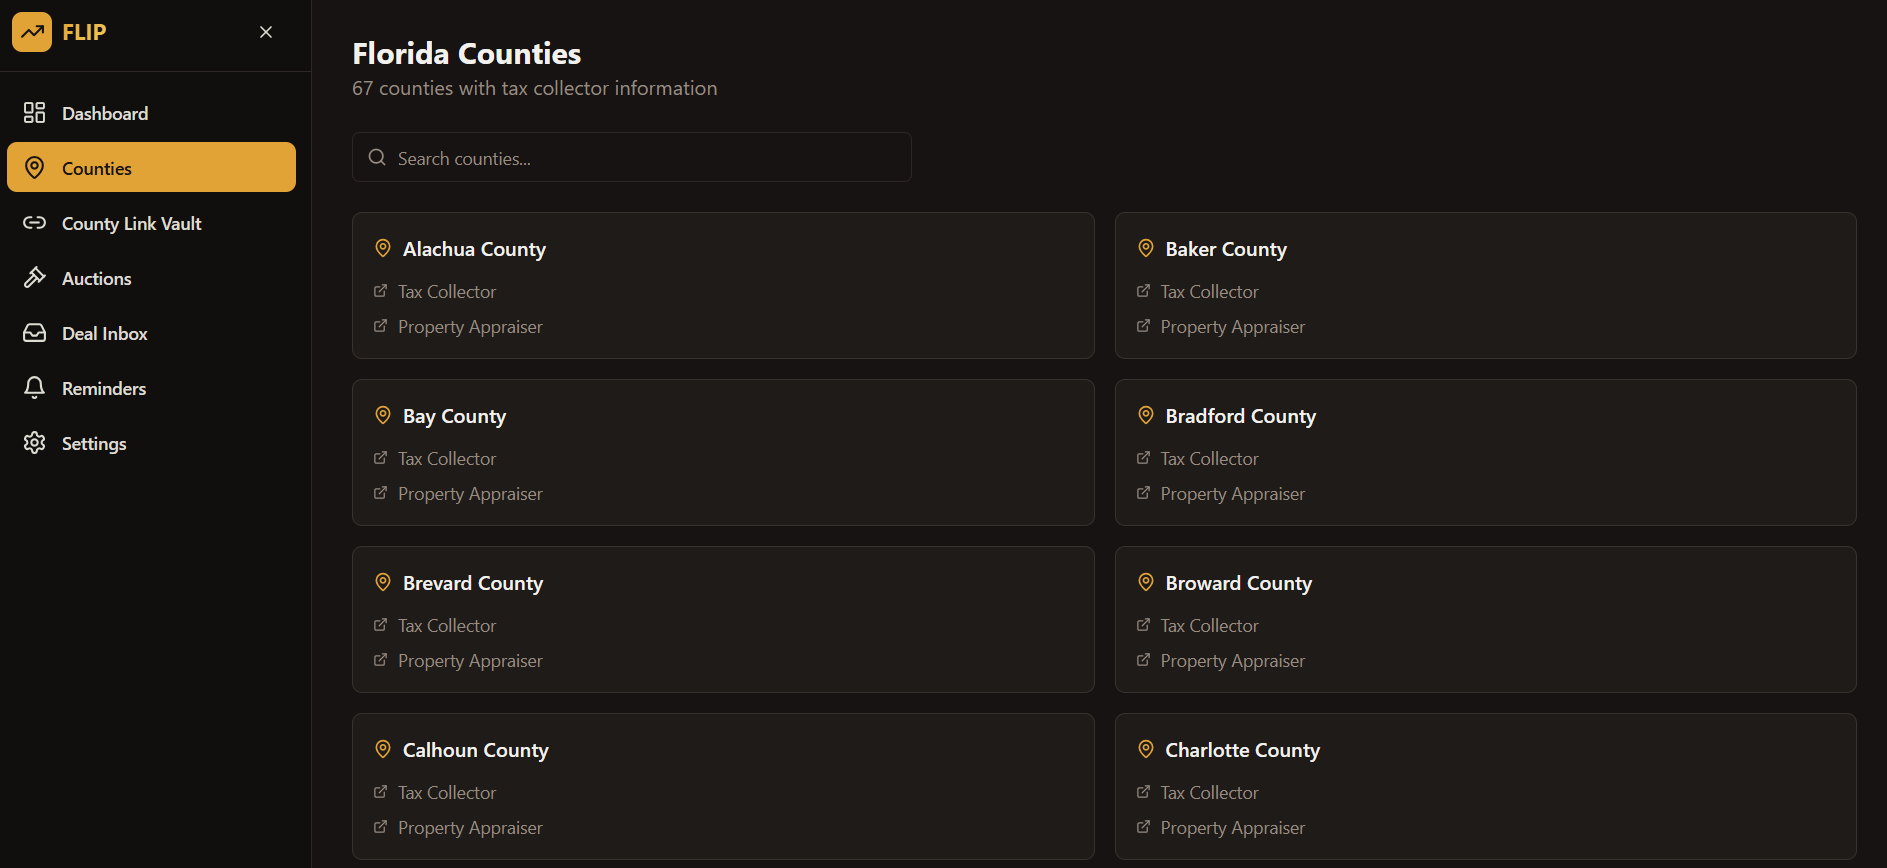Viewport: 1887px width, 868px height.
Task: Click the Counties map pin icon
Action: pos(35,167)
